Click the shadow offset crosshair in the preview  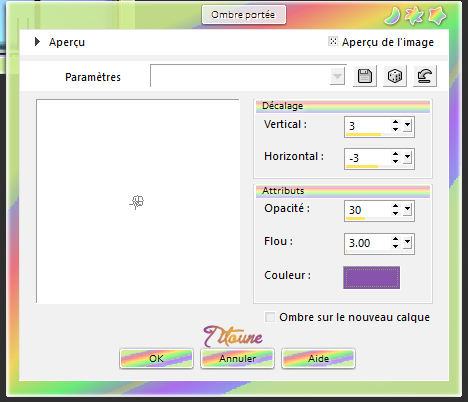pyautogui.click(x=137, y=202)
